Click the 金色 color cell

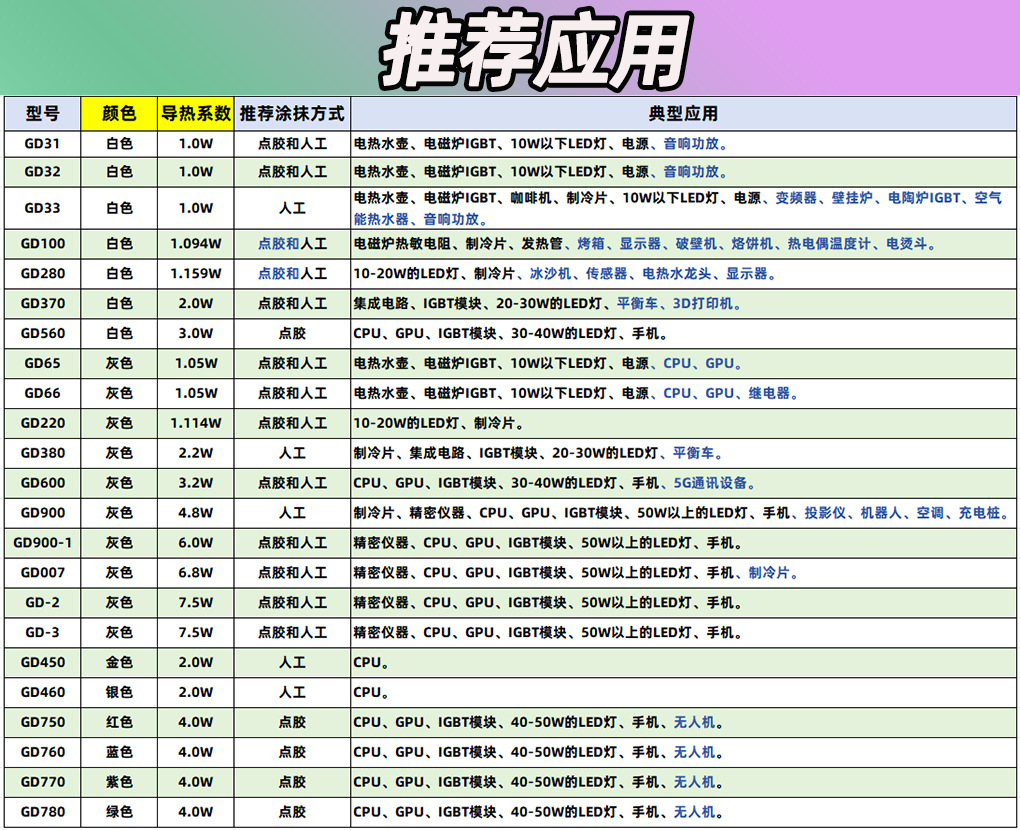pos(119,663)
